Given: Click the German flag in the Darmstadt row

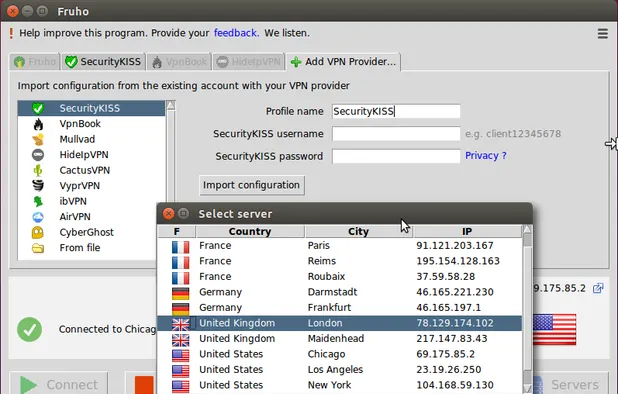Looking at the screenshot, I should coord(181,294).
